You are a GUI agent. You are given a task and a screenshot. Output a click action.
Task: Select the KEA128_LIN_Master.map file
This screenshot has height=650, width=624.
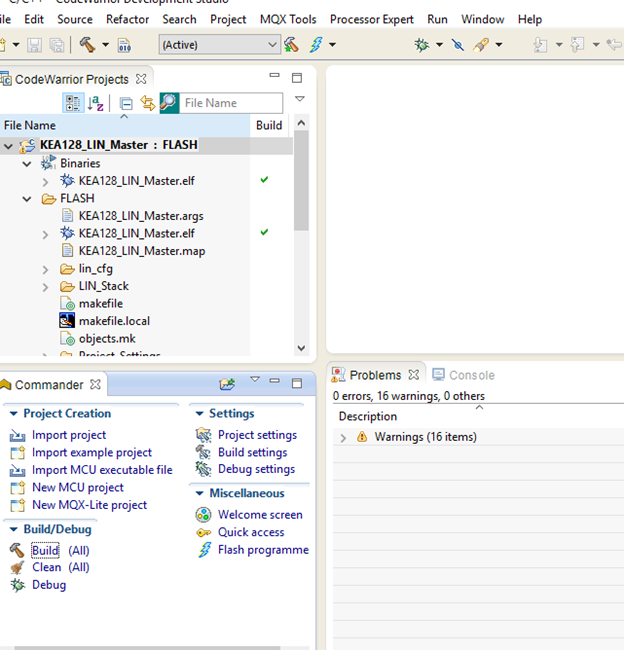tap(142, 251)
